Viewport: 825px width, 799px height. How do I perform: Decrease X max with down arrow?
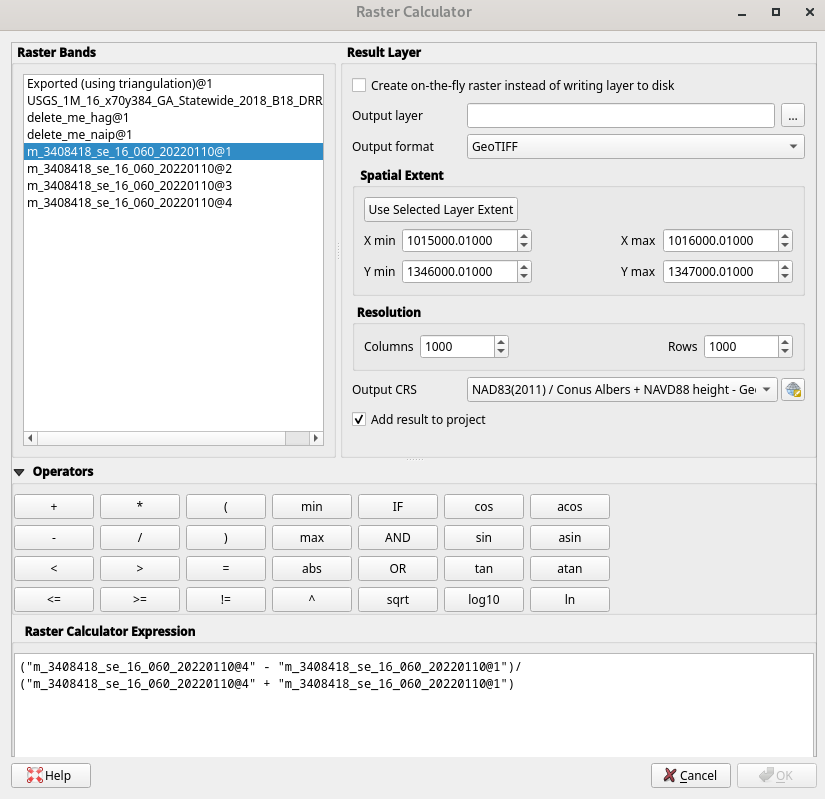pos(785,246)
